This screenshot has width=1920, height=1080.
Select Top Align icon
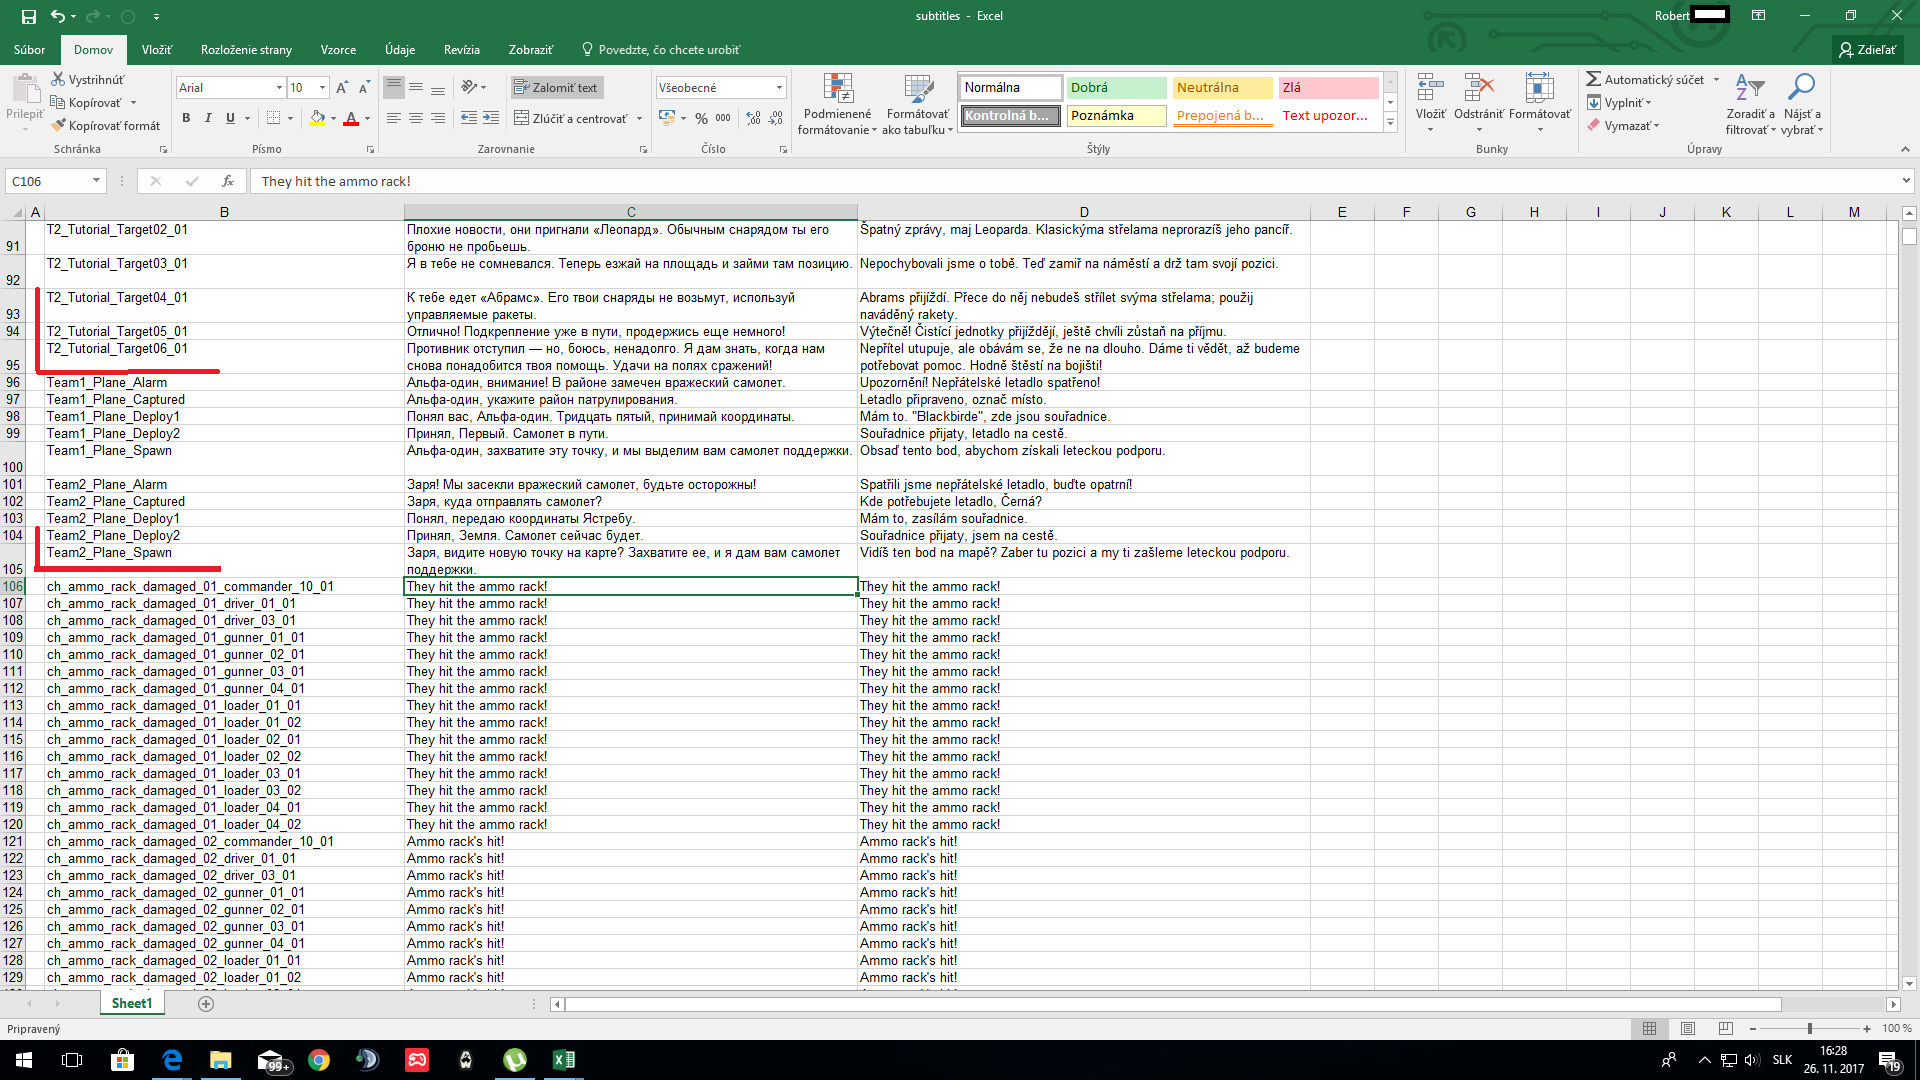[x=394, y=88]
